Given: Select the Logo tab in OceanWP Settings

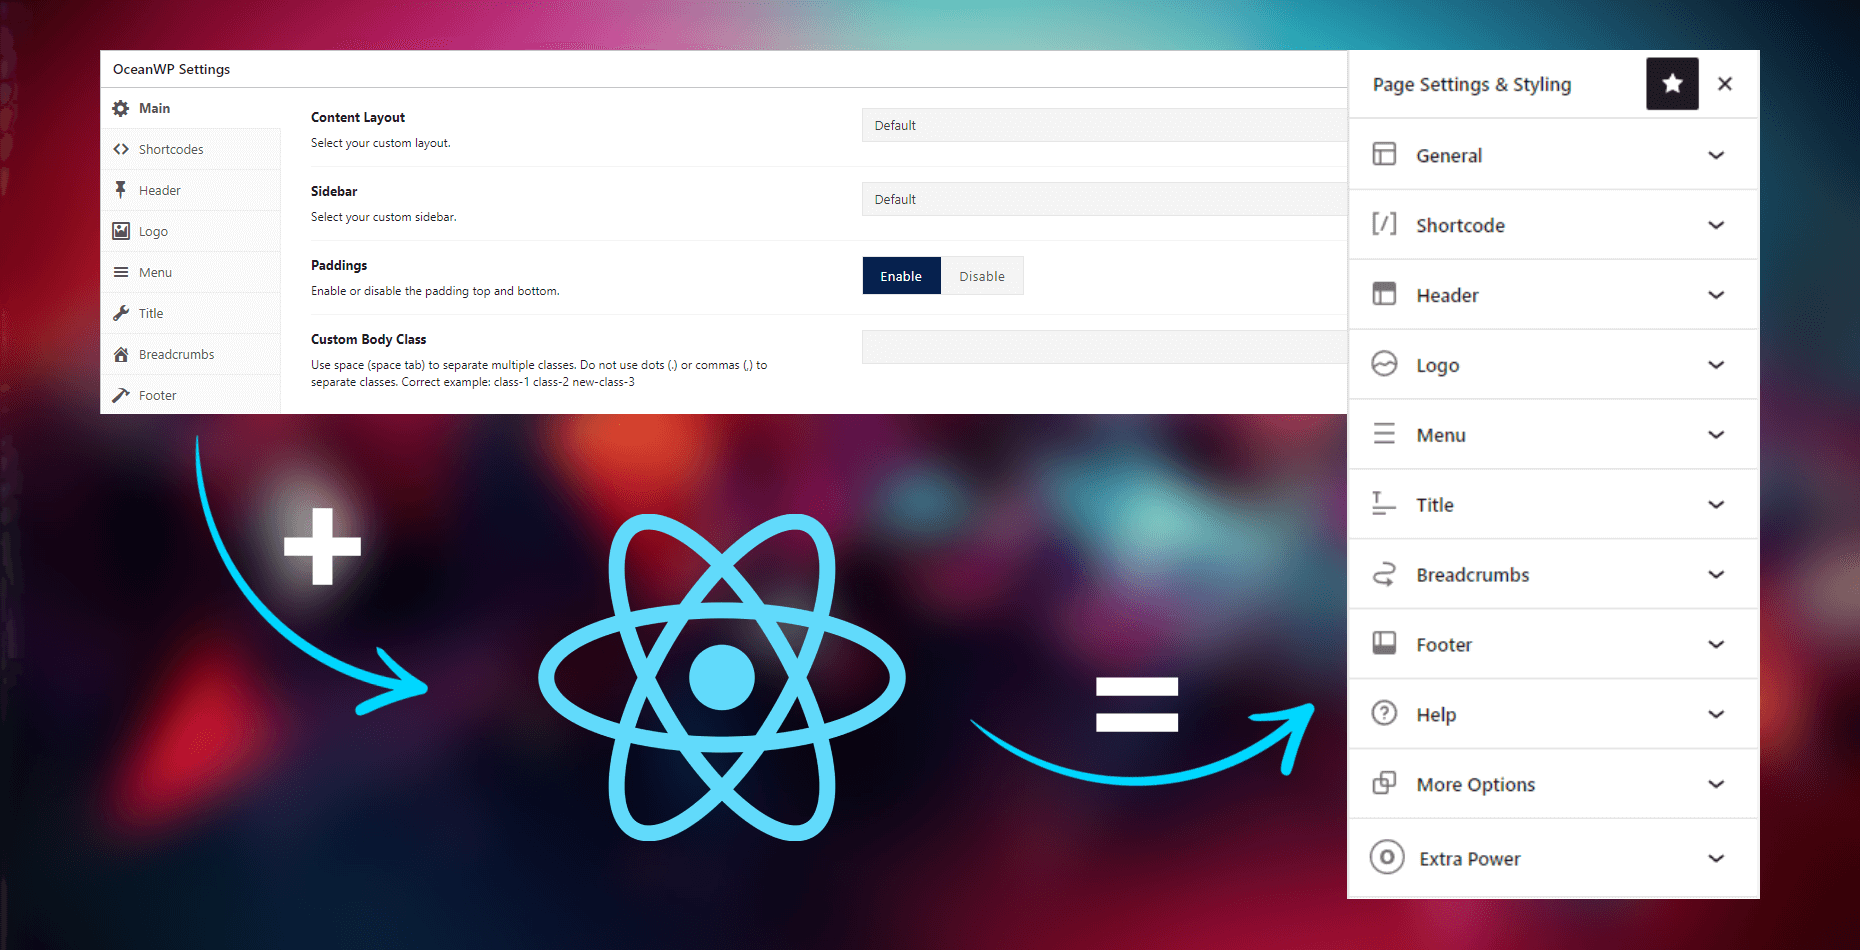Looking at the screenshot, I should point(191,231).
